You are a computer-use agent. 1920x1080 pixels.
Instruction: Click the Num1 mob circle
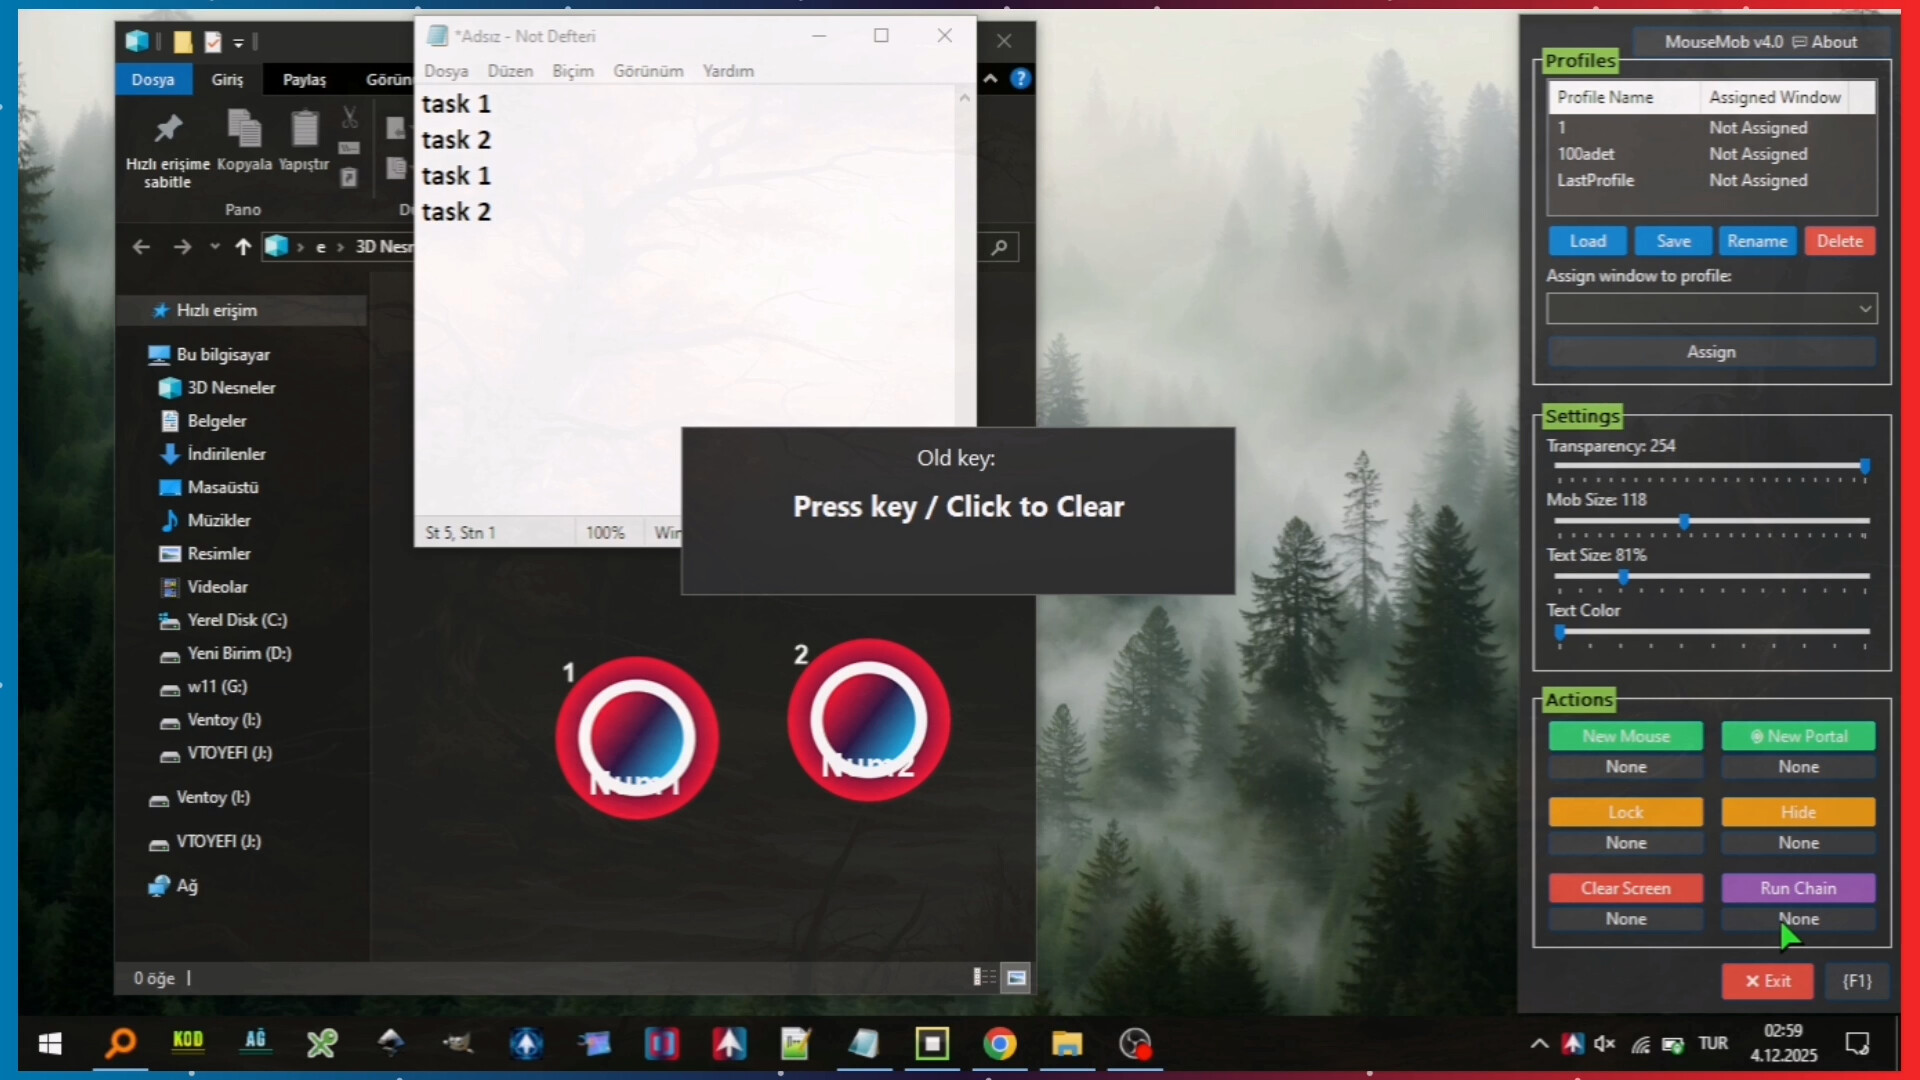point(637,737)
